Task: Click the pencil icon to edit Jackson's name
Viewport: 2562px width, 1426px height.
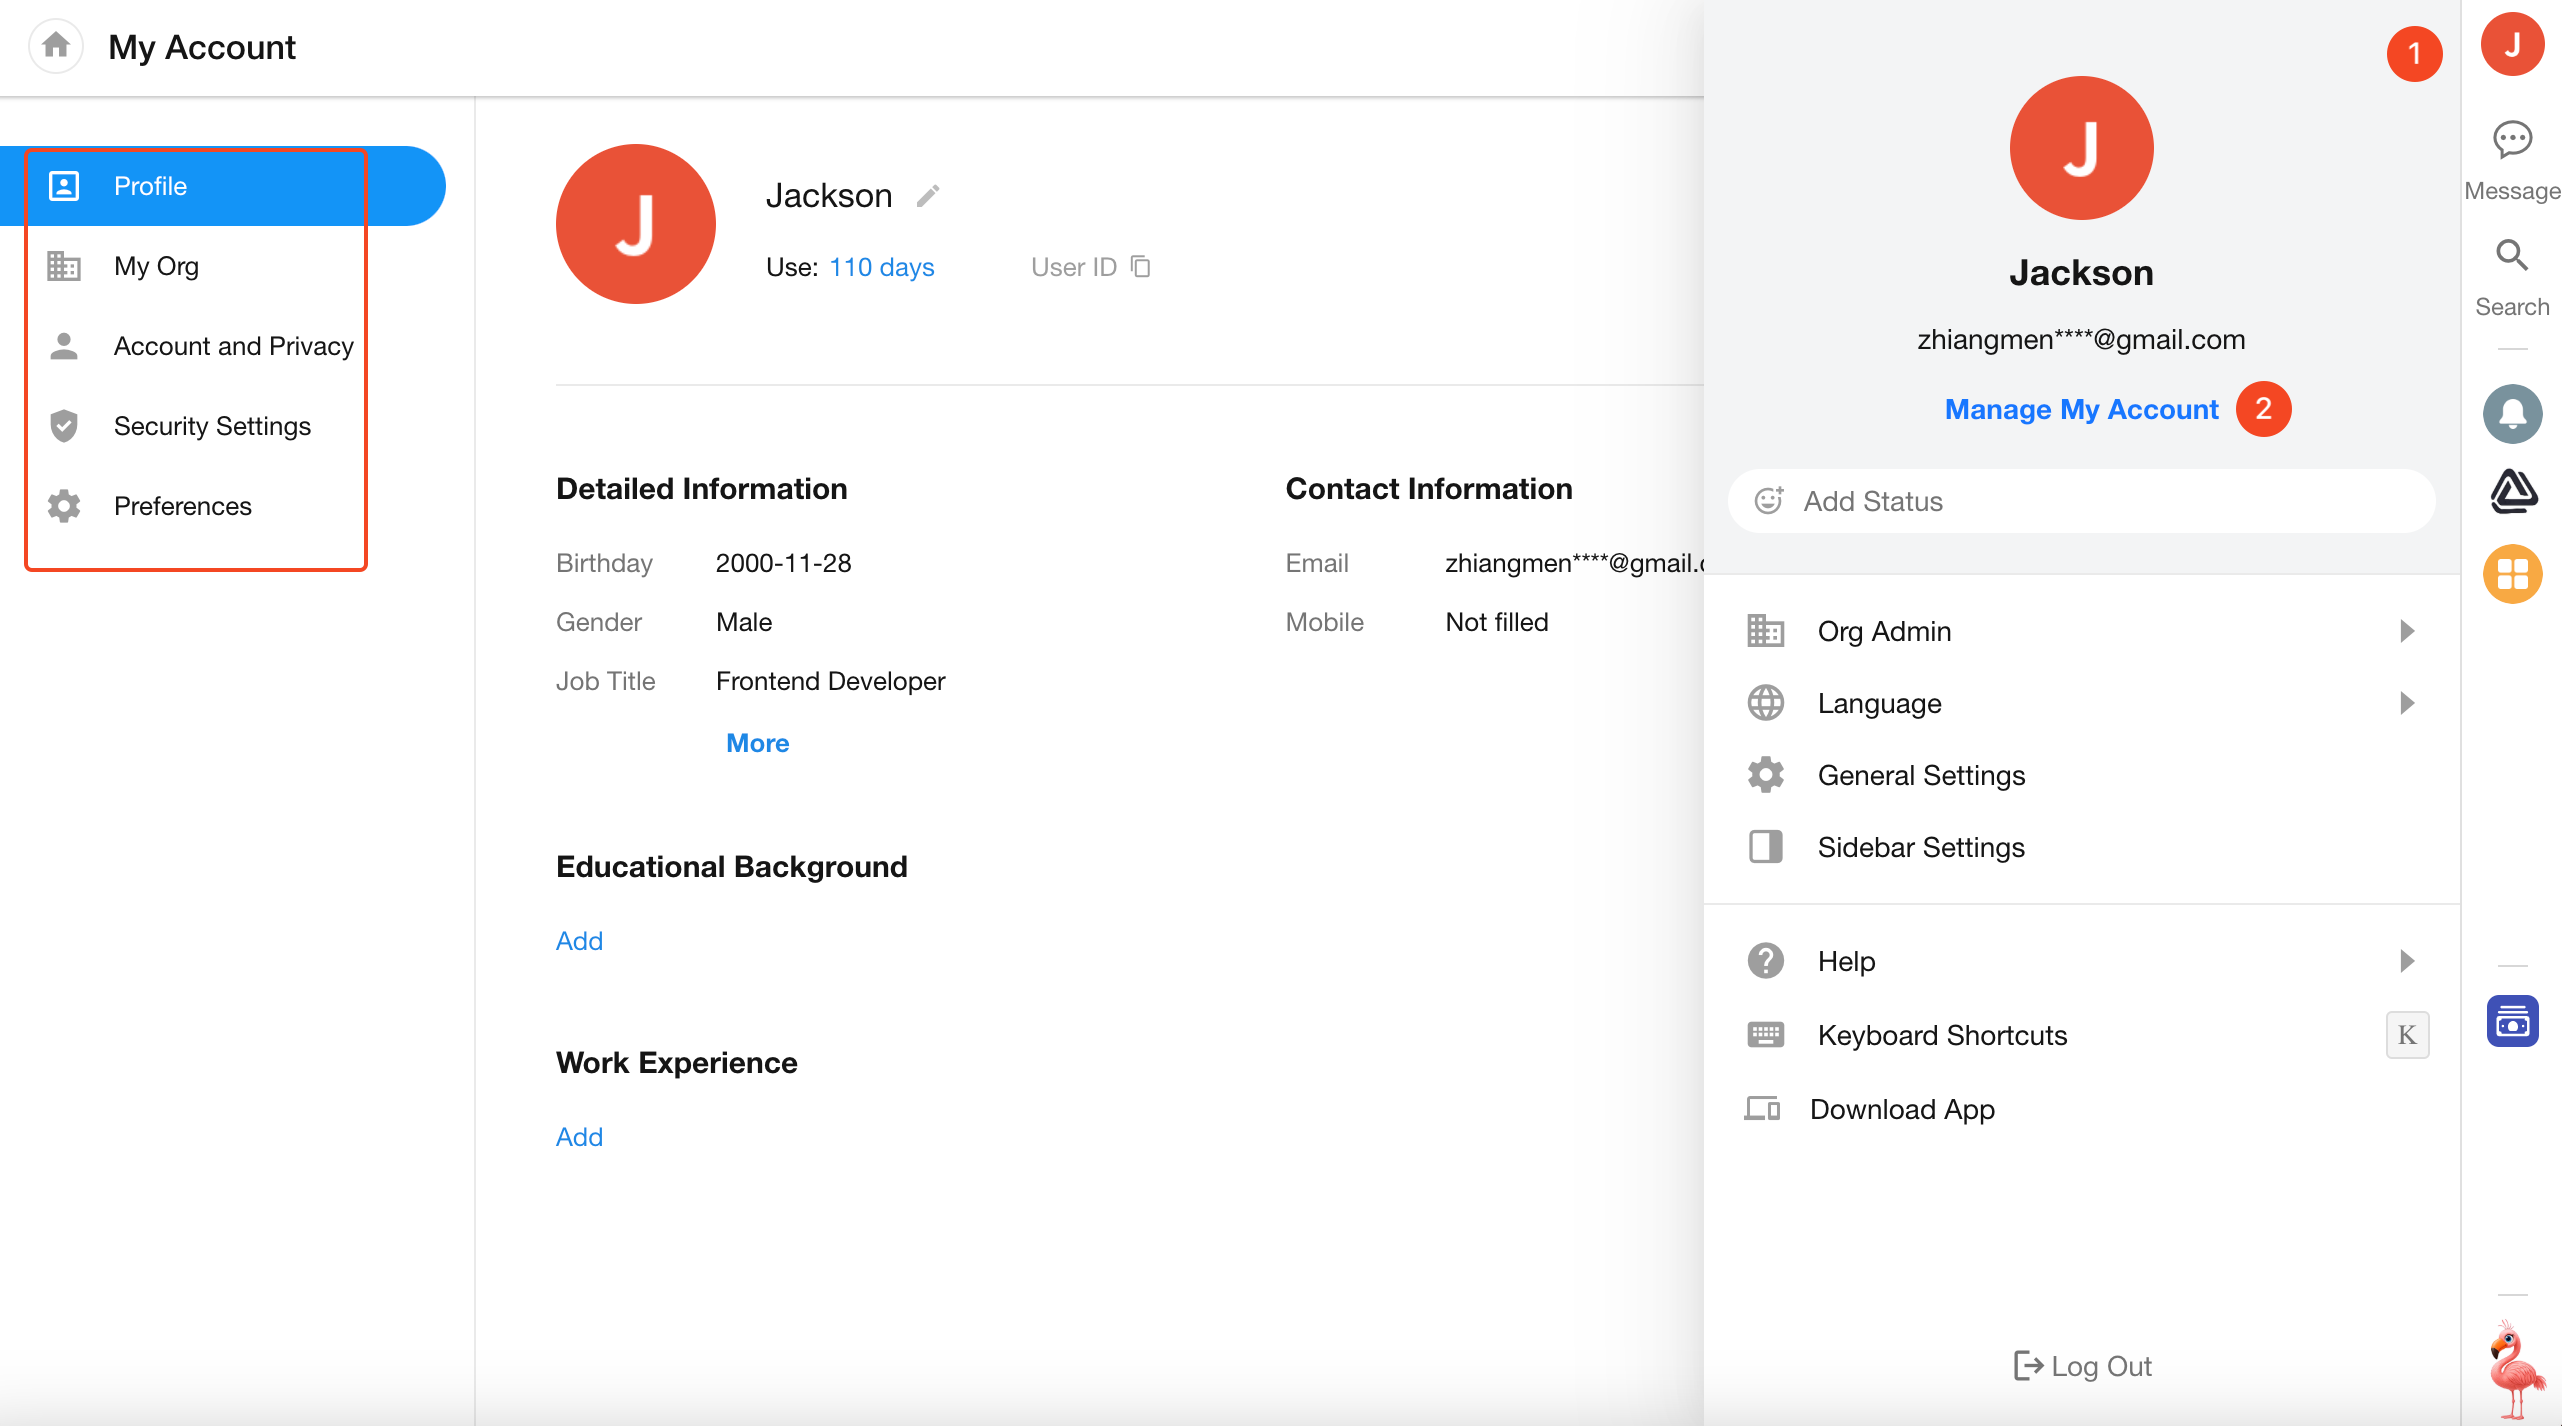Action: pos(928,196)
